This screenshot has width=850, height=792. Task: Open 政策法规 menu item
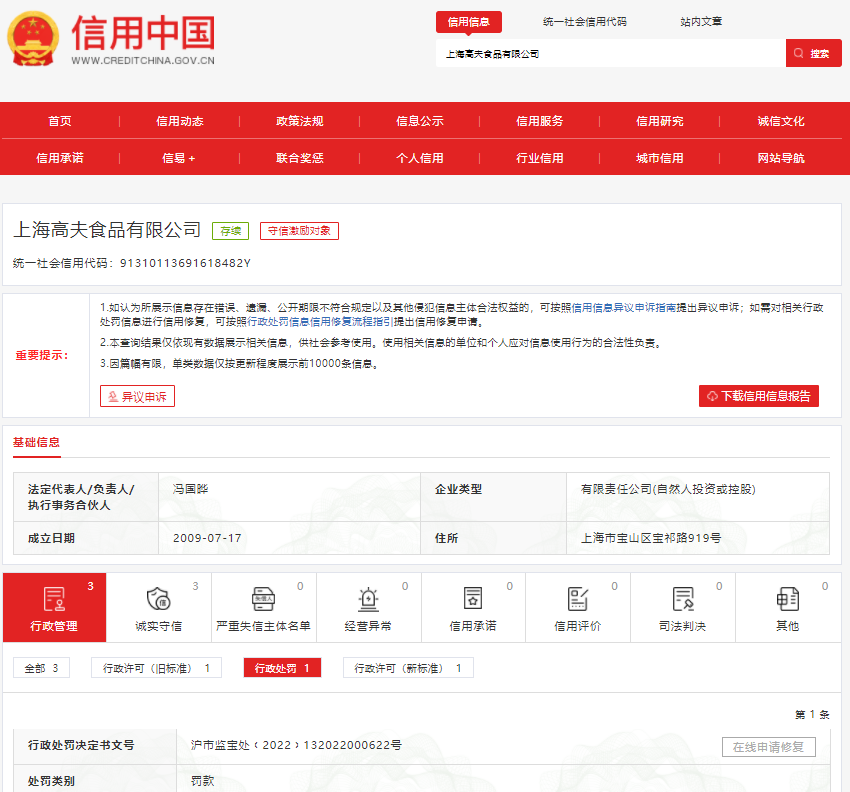(x=300, y=121)
